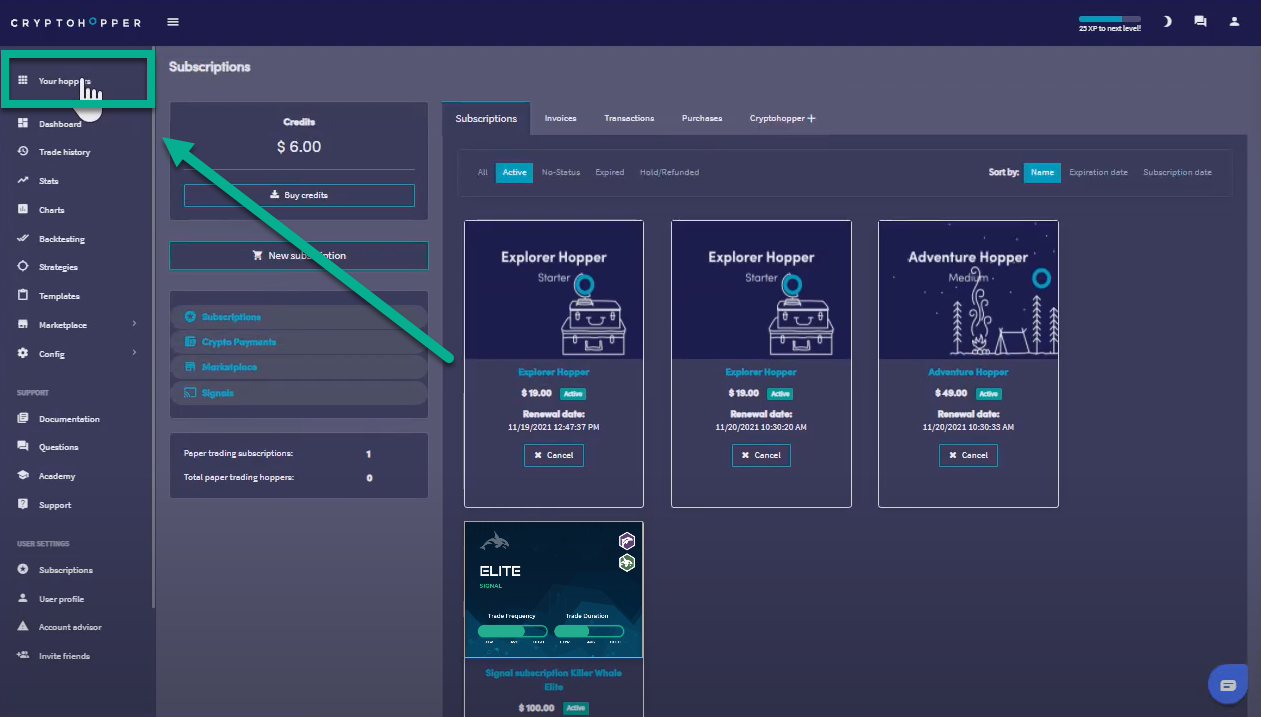The height and width of the screenshot is (717, 1261).
Task: Select the Active status filter
Action: click(514, 172)
